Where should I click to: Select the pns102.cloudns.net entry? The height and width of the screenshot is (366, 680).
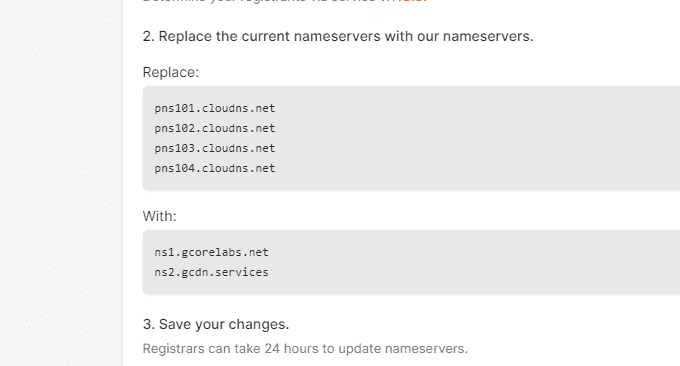tap(215, 128)
